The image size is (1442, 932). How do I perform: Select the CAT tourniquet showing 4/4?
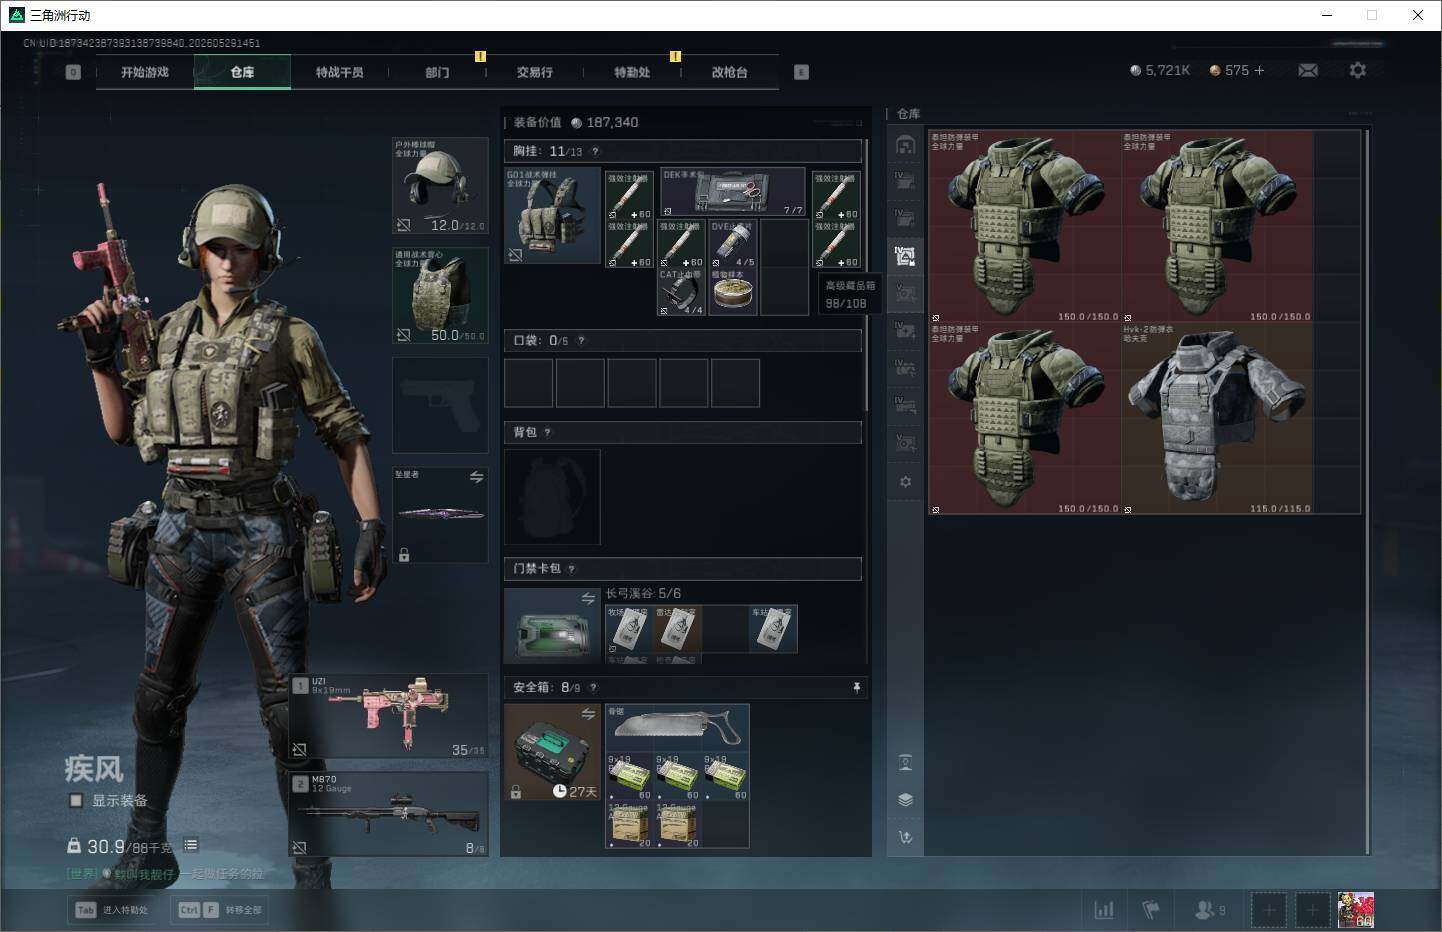[681, 291]
